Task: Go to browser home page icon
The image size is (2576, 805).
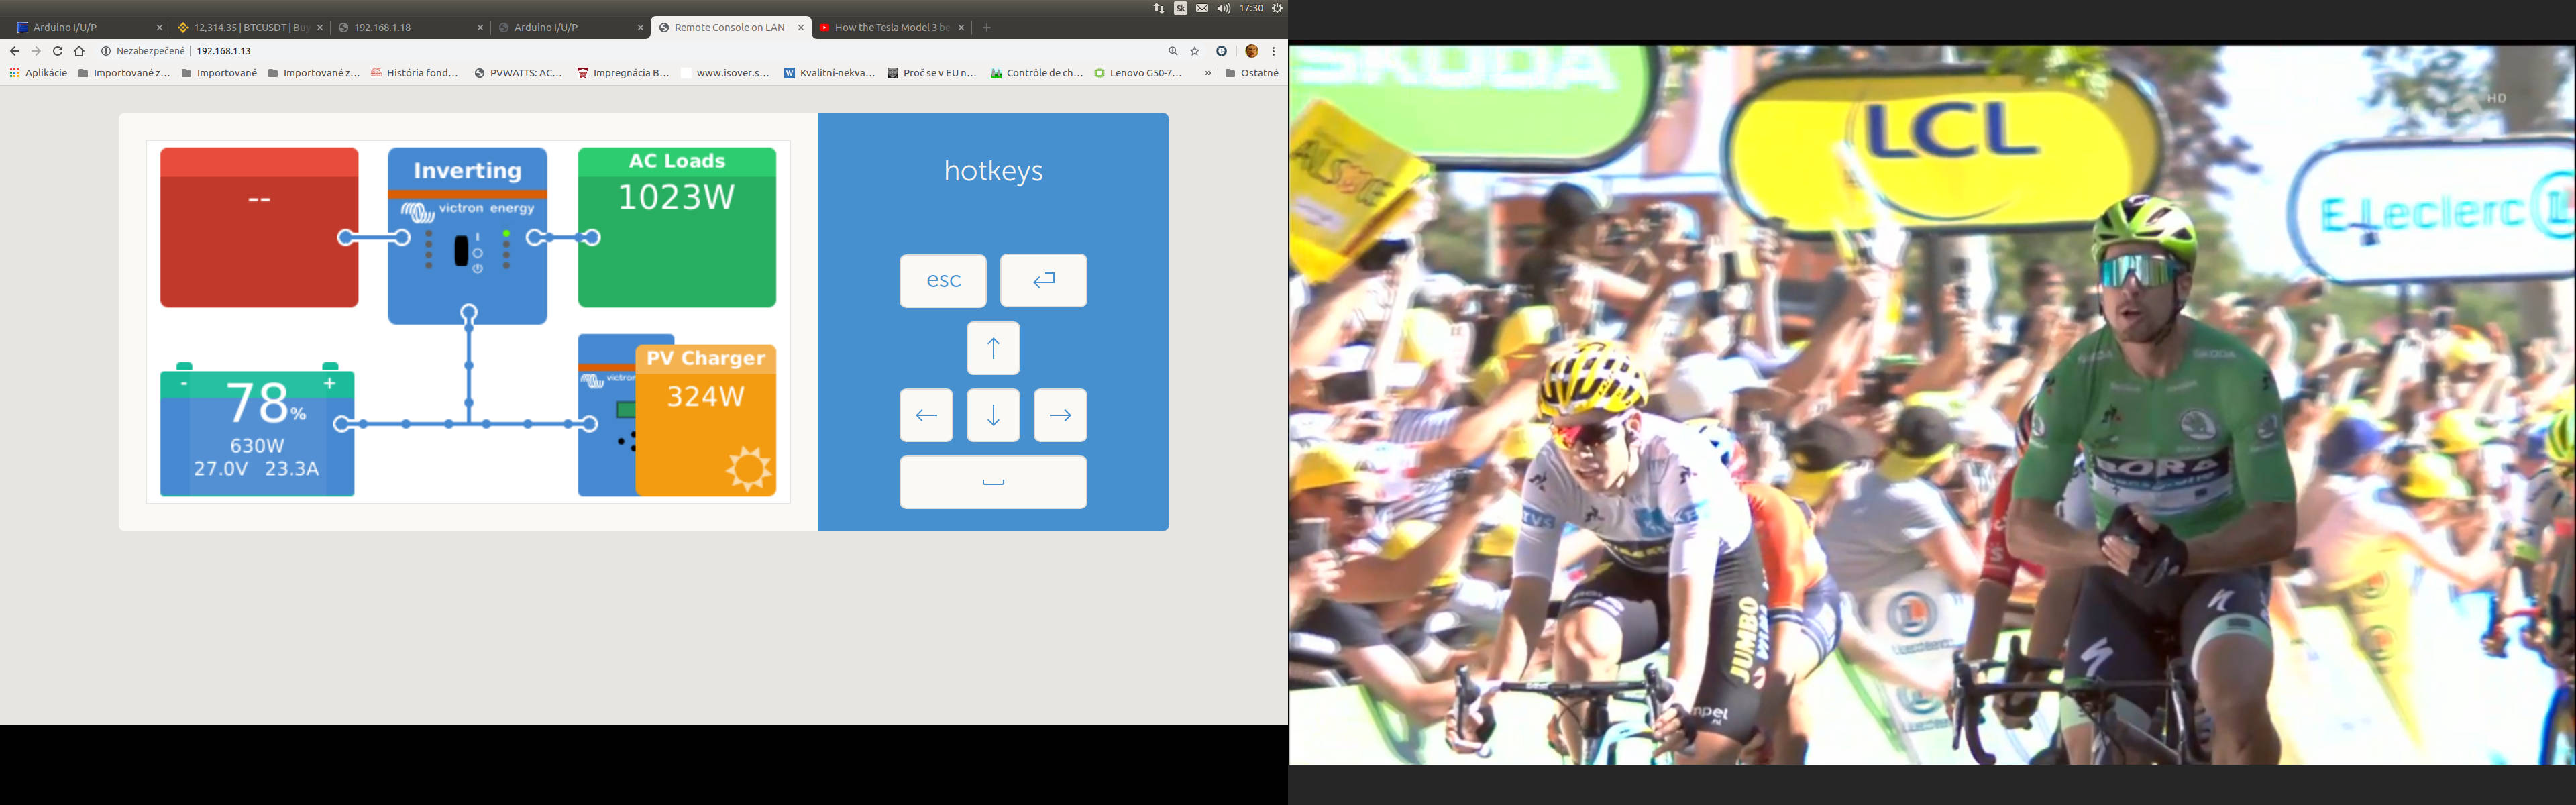Action: (x=80, y=51)
